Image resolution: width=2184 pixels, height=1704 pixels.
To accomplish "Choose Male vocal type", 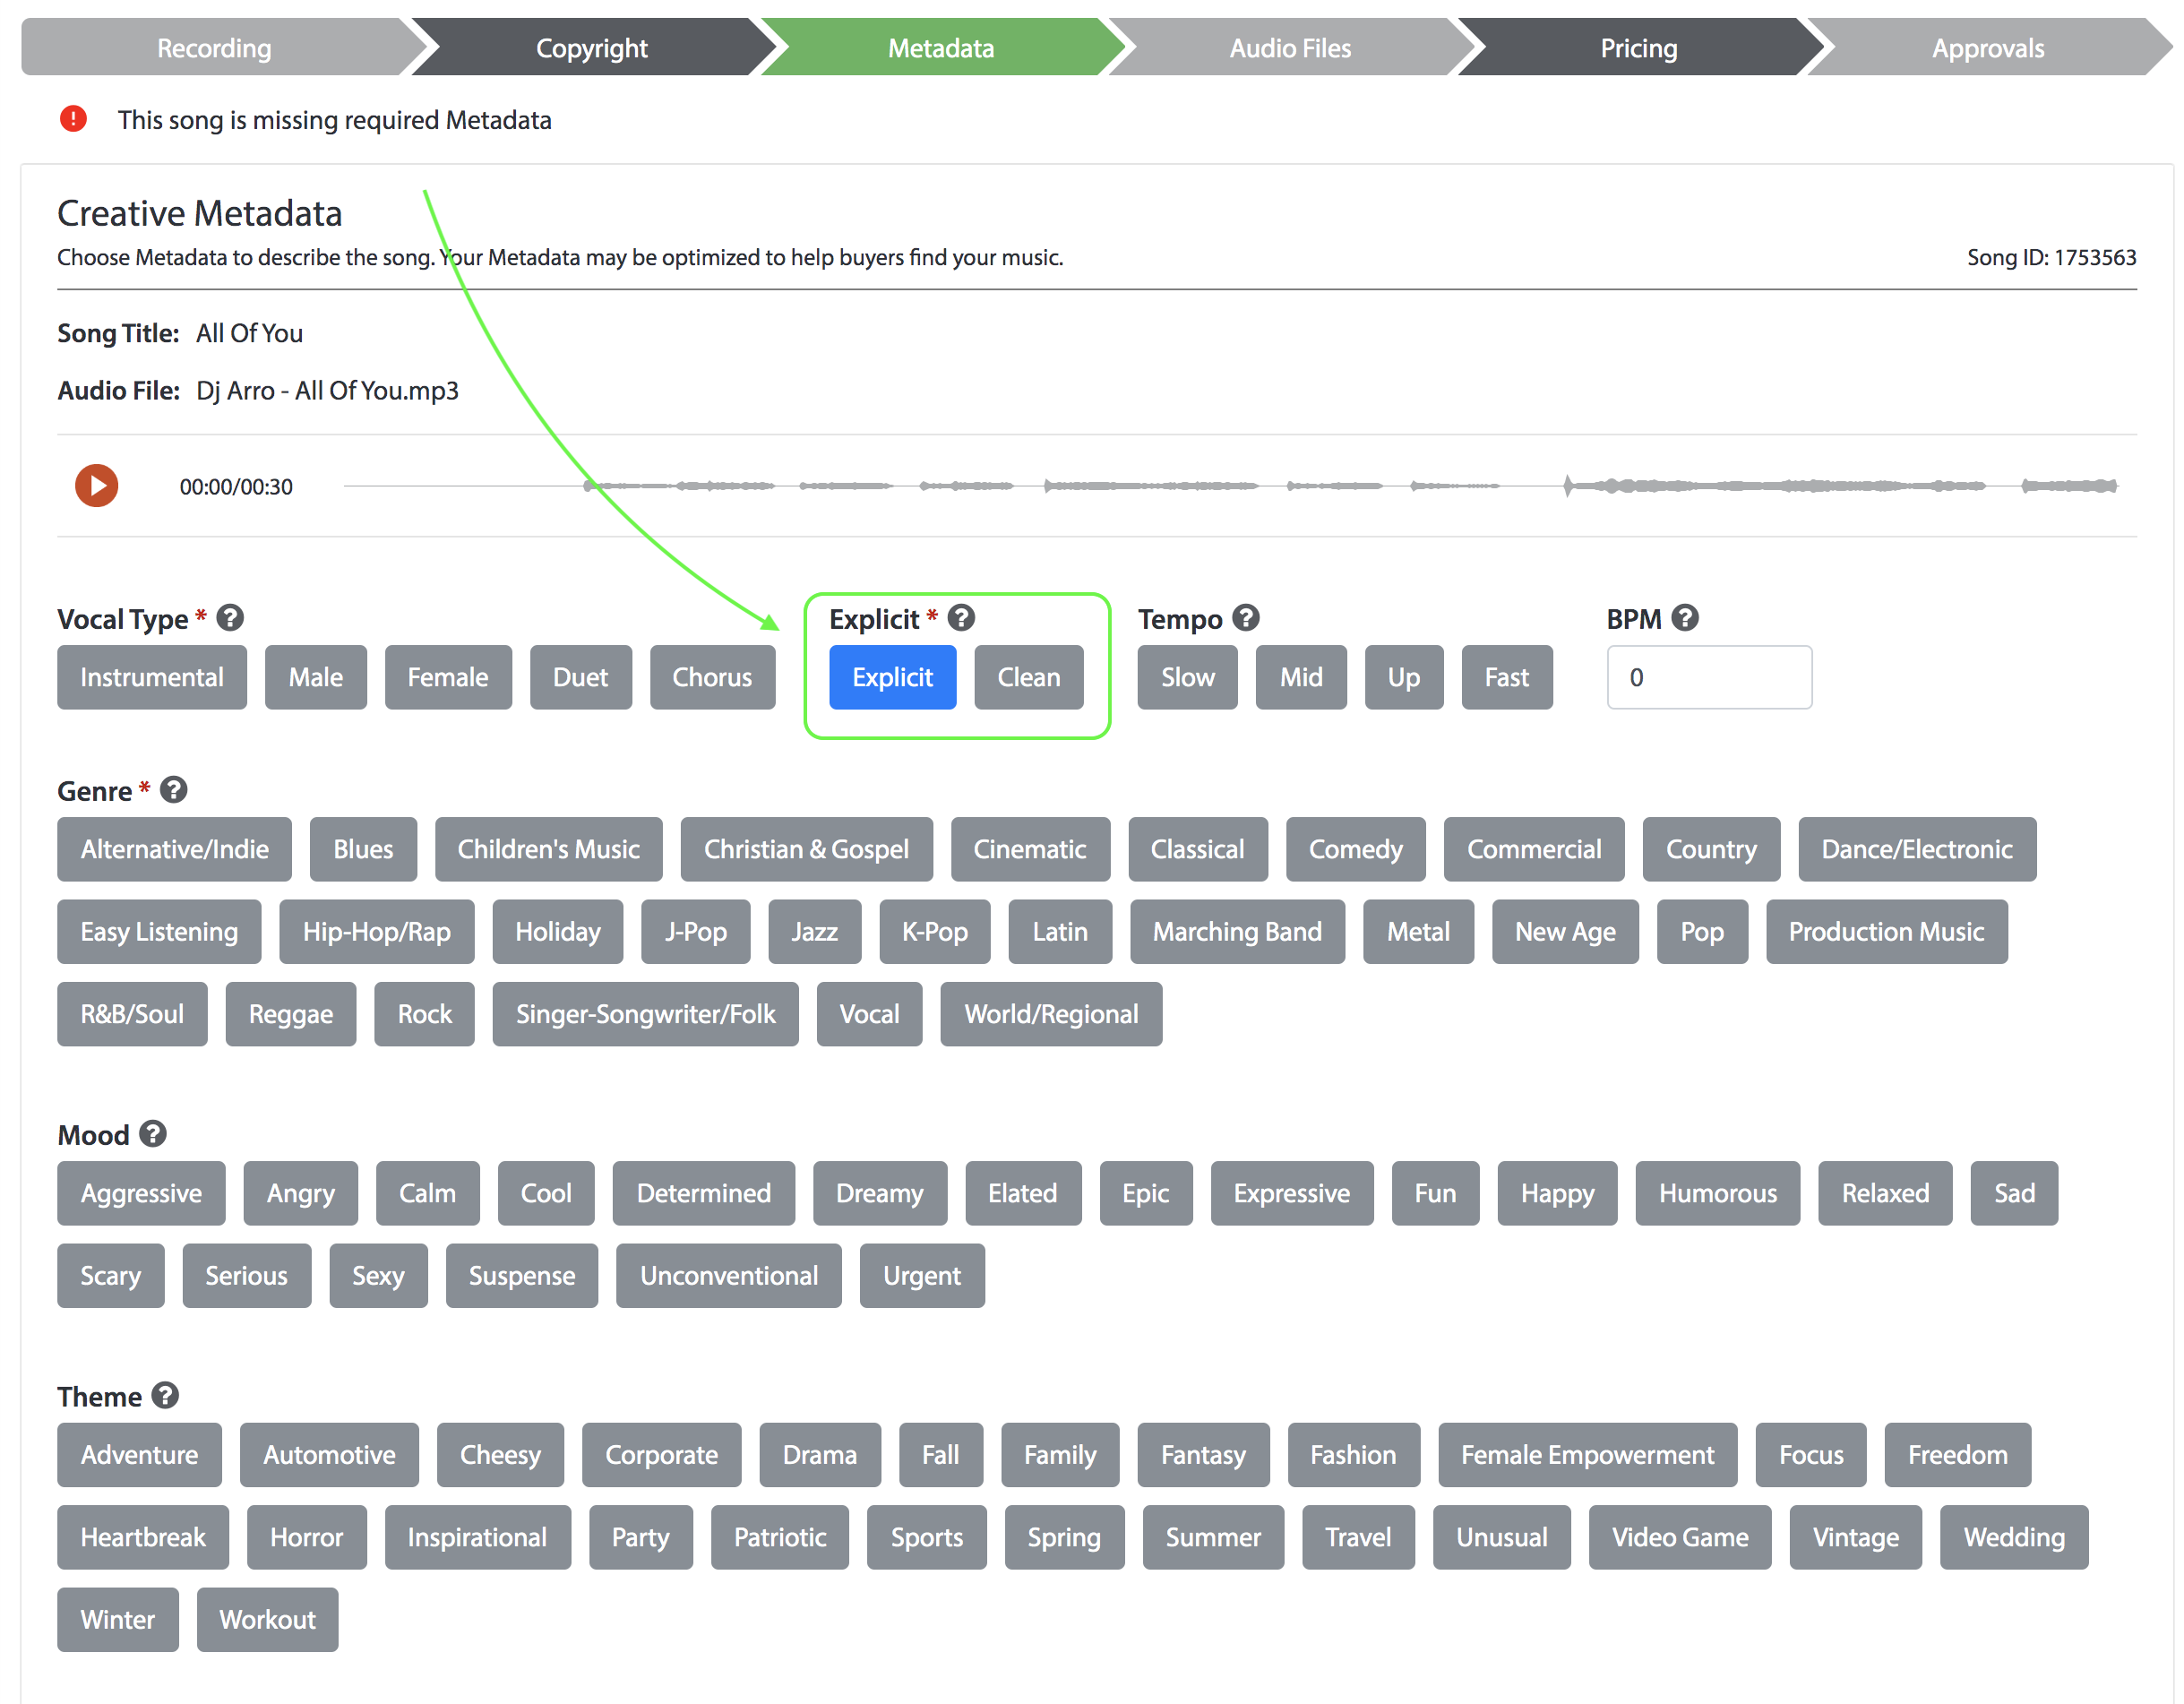I will (x=316, y=677).
